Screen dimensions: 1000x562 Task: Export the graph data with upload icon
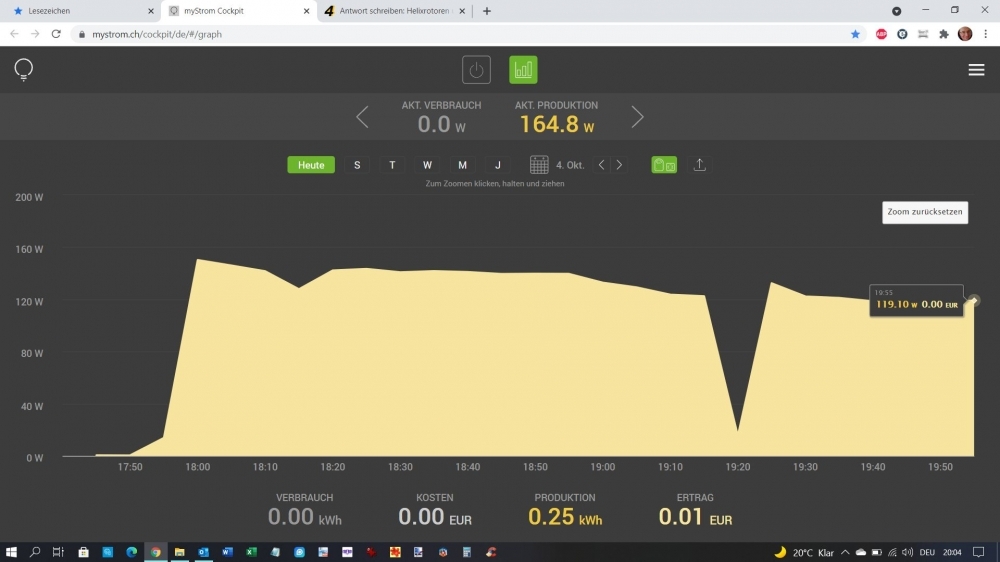[x=700, y=165]
